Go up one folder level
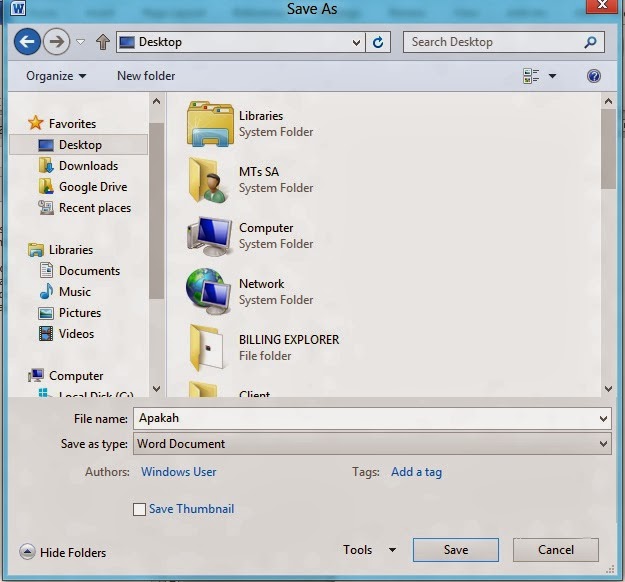625x582 pixels. [x=103, y=42]
